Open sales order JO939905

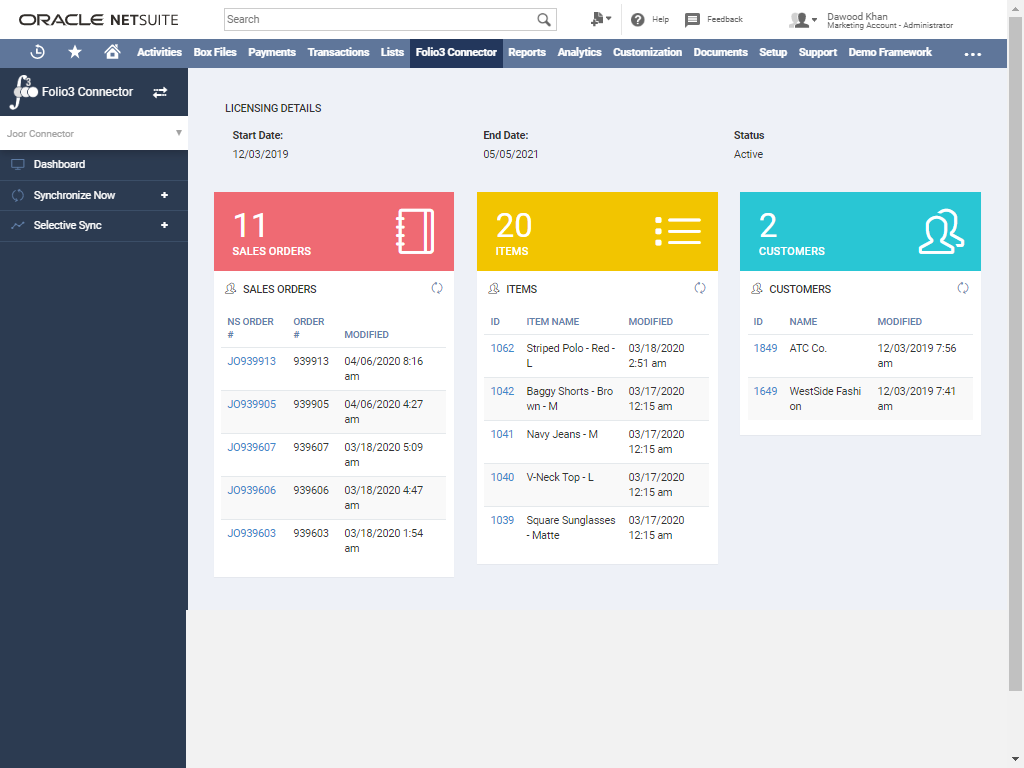pos(251,404)
